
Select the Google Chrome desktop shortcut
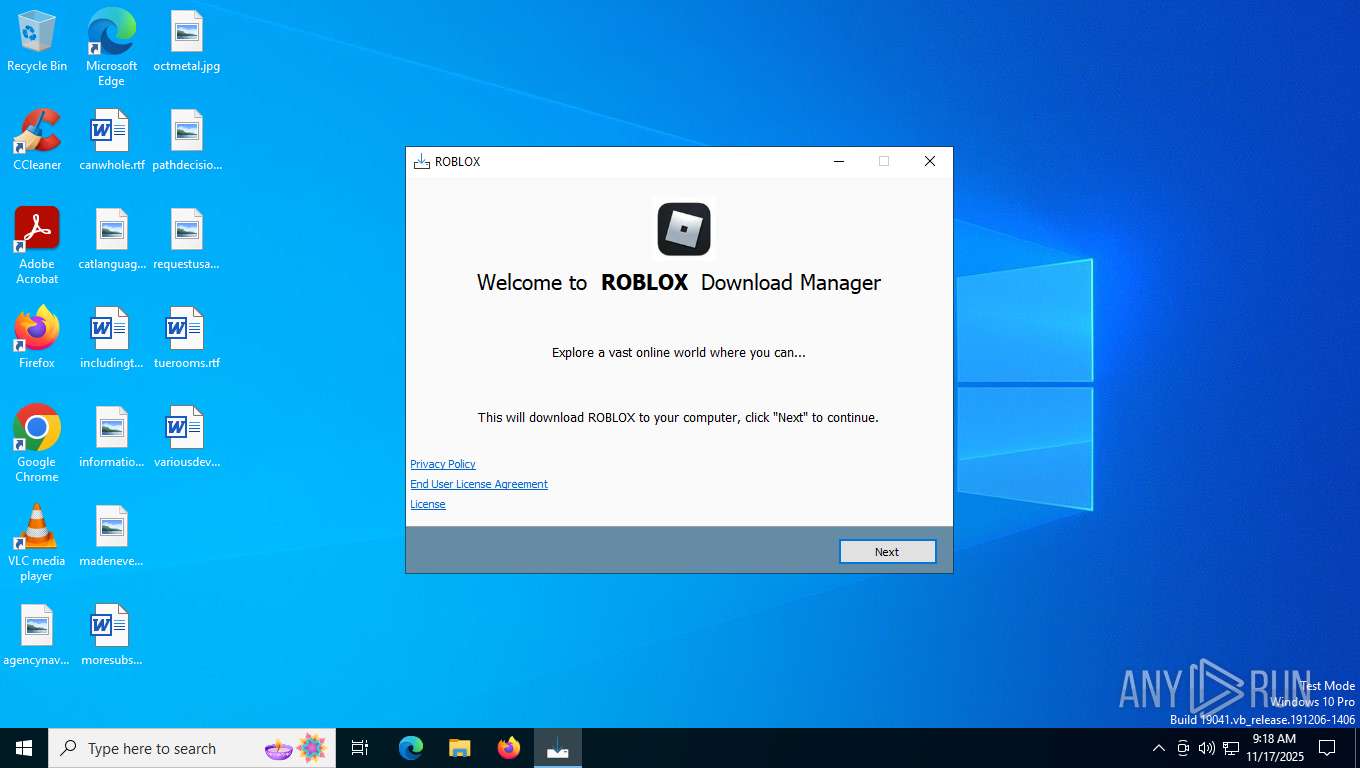(37, 444)
